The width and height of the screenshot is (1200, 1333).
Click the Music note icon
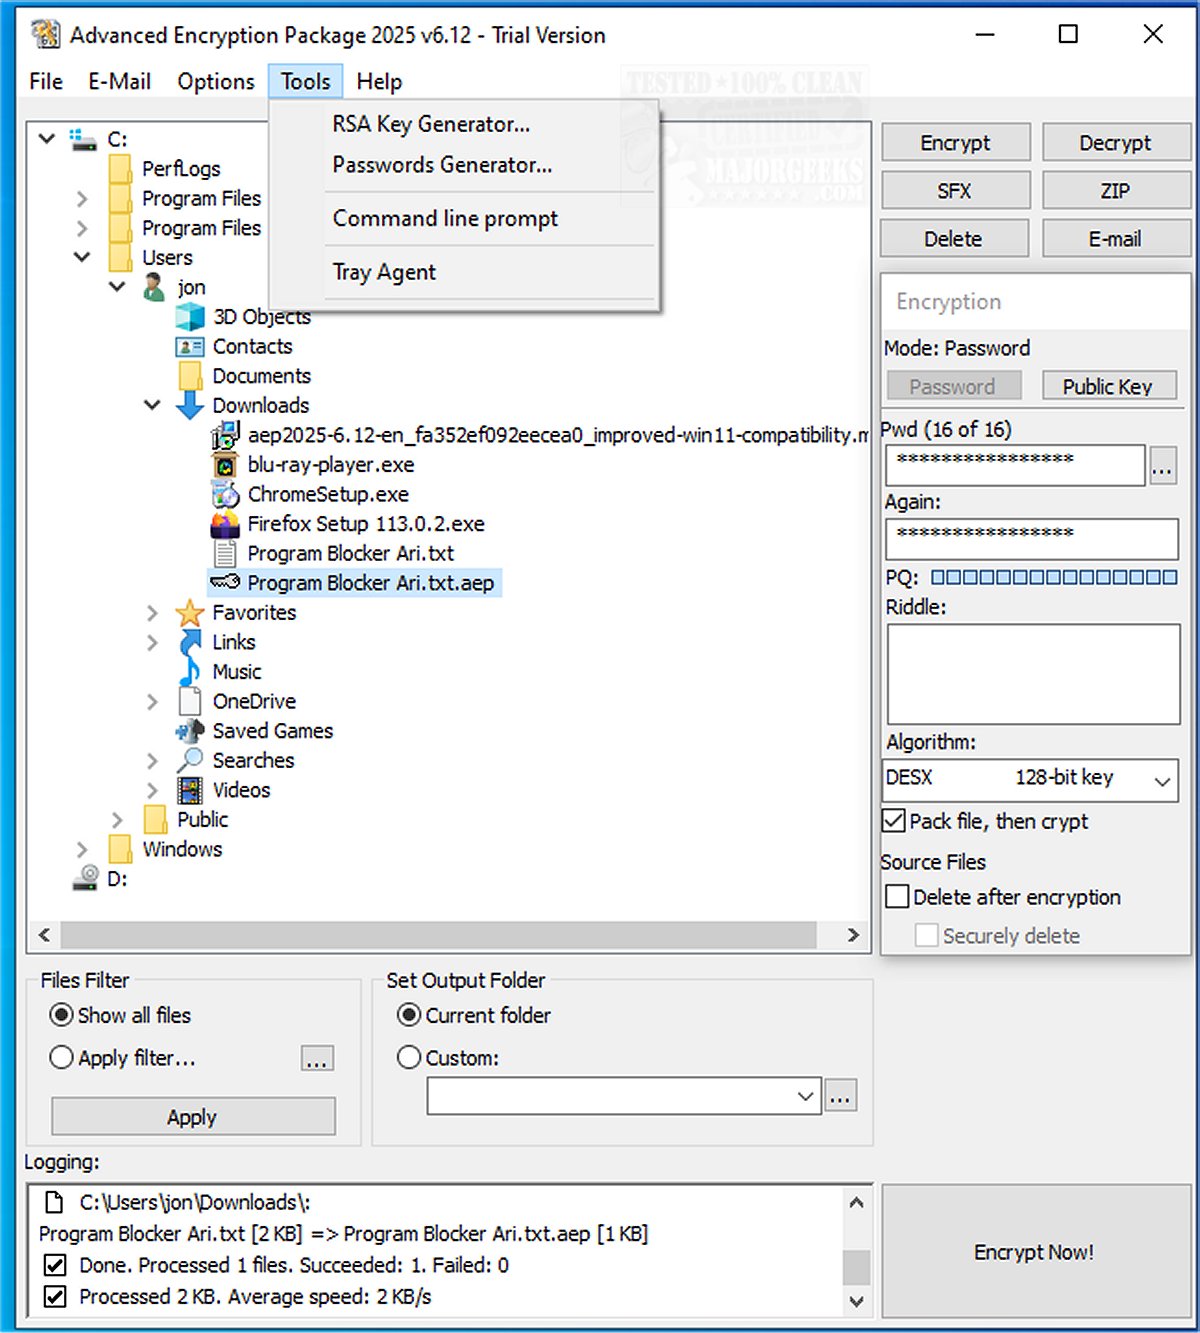tap(190, 672)
